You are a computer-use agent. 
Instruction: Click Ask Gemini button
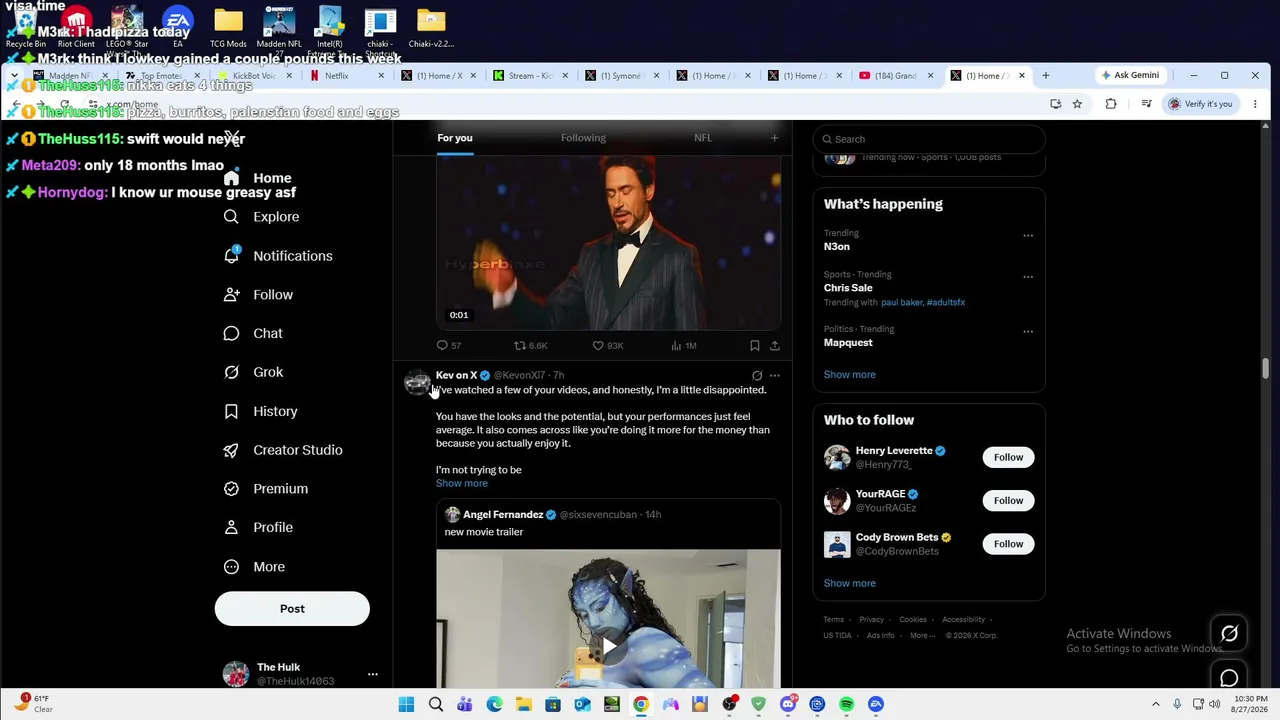tap(1130, 76)
